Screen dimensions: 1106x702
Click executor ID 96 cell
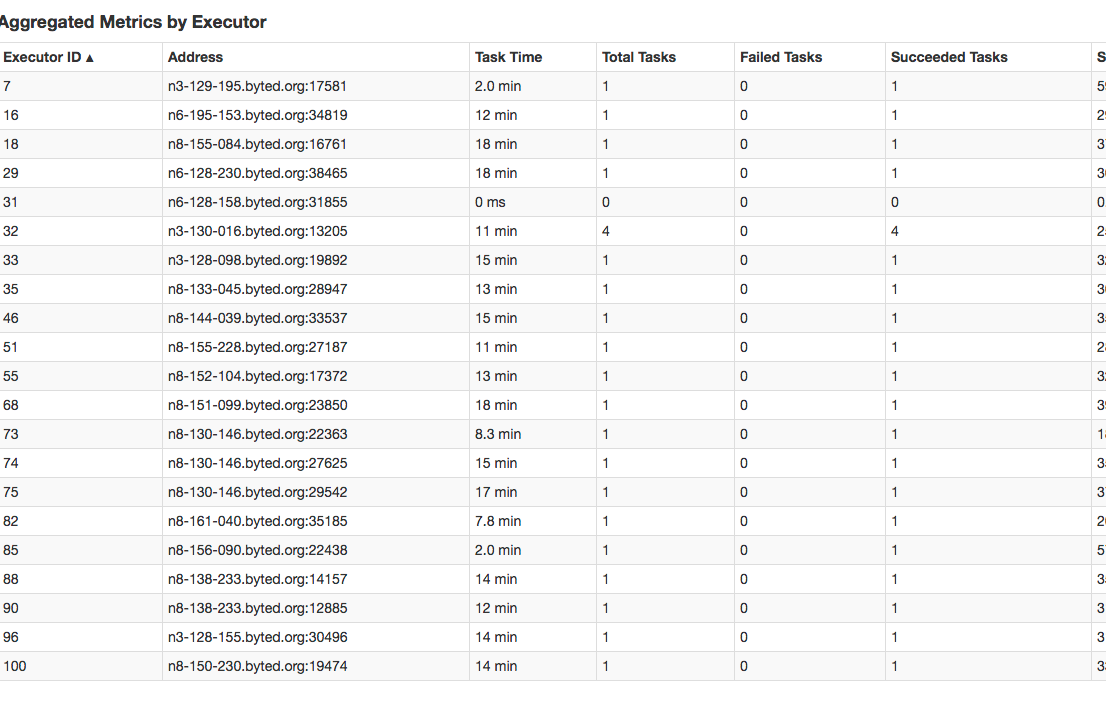point(80,637)
